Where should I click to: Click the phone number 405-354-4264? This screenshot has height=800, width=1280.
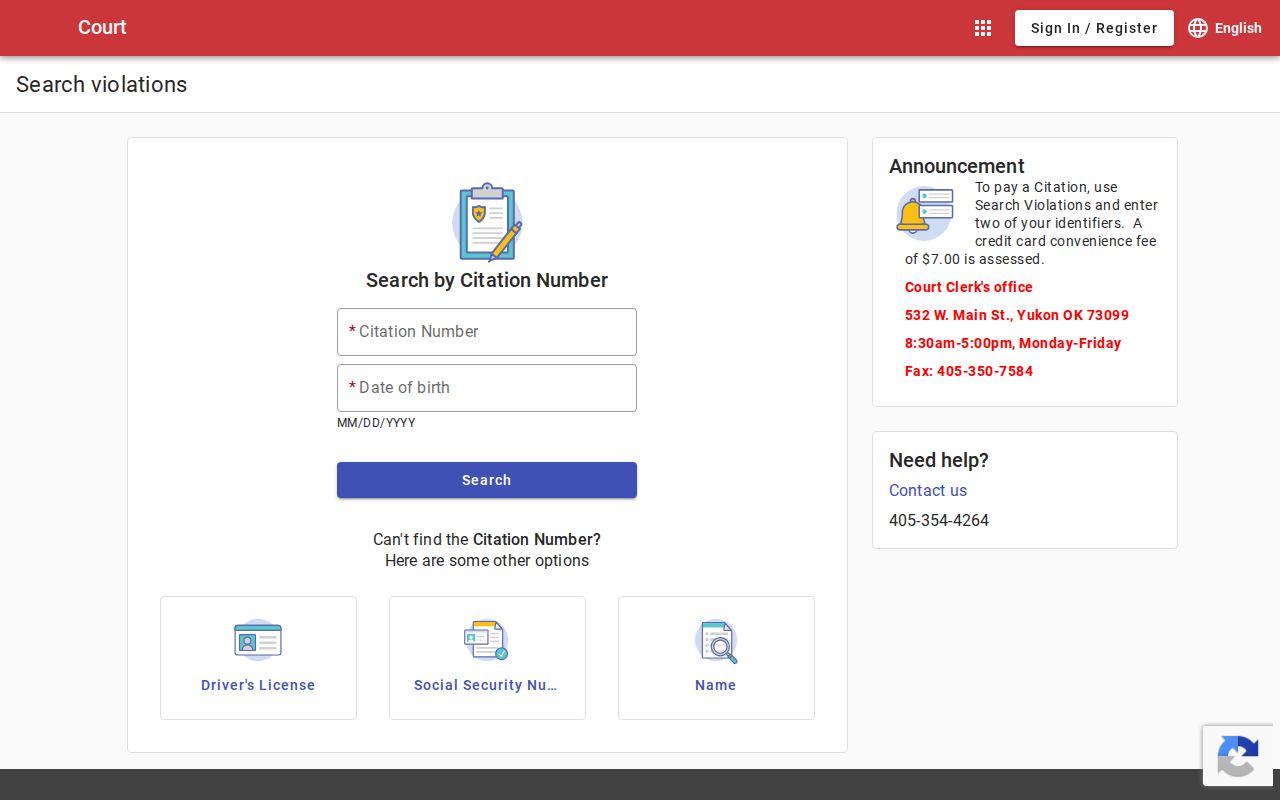[939, 520]
